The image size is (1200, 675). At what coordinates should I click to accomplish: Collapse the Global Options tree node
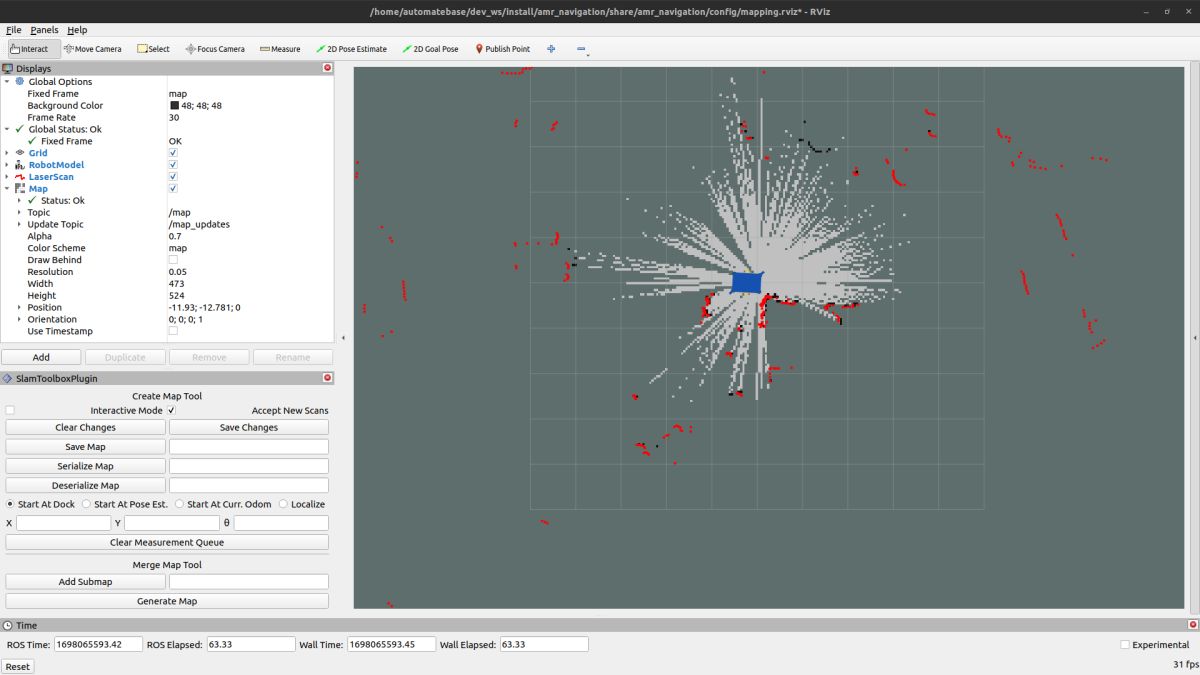point(7,82)
